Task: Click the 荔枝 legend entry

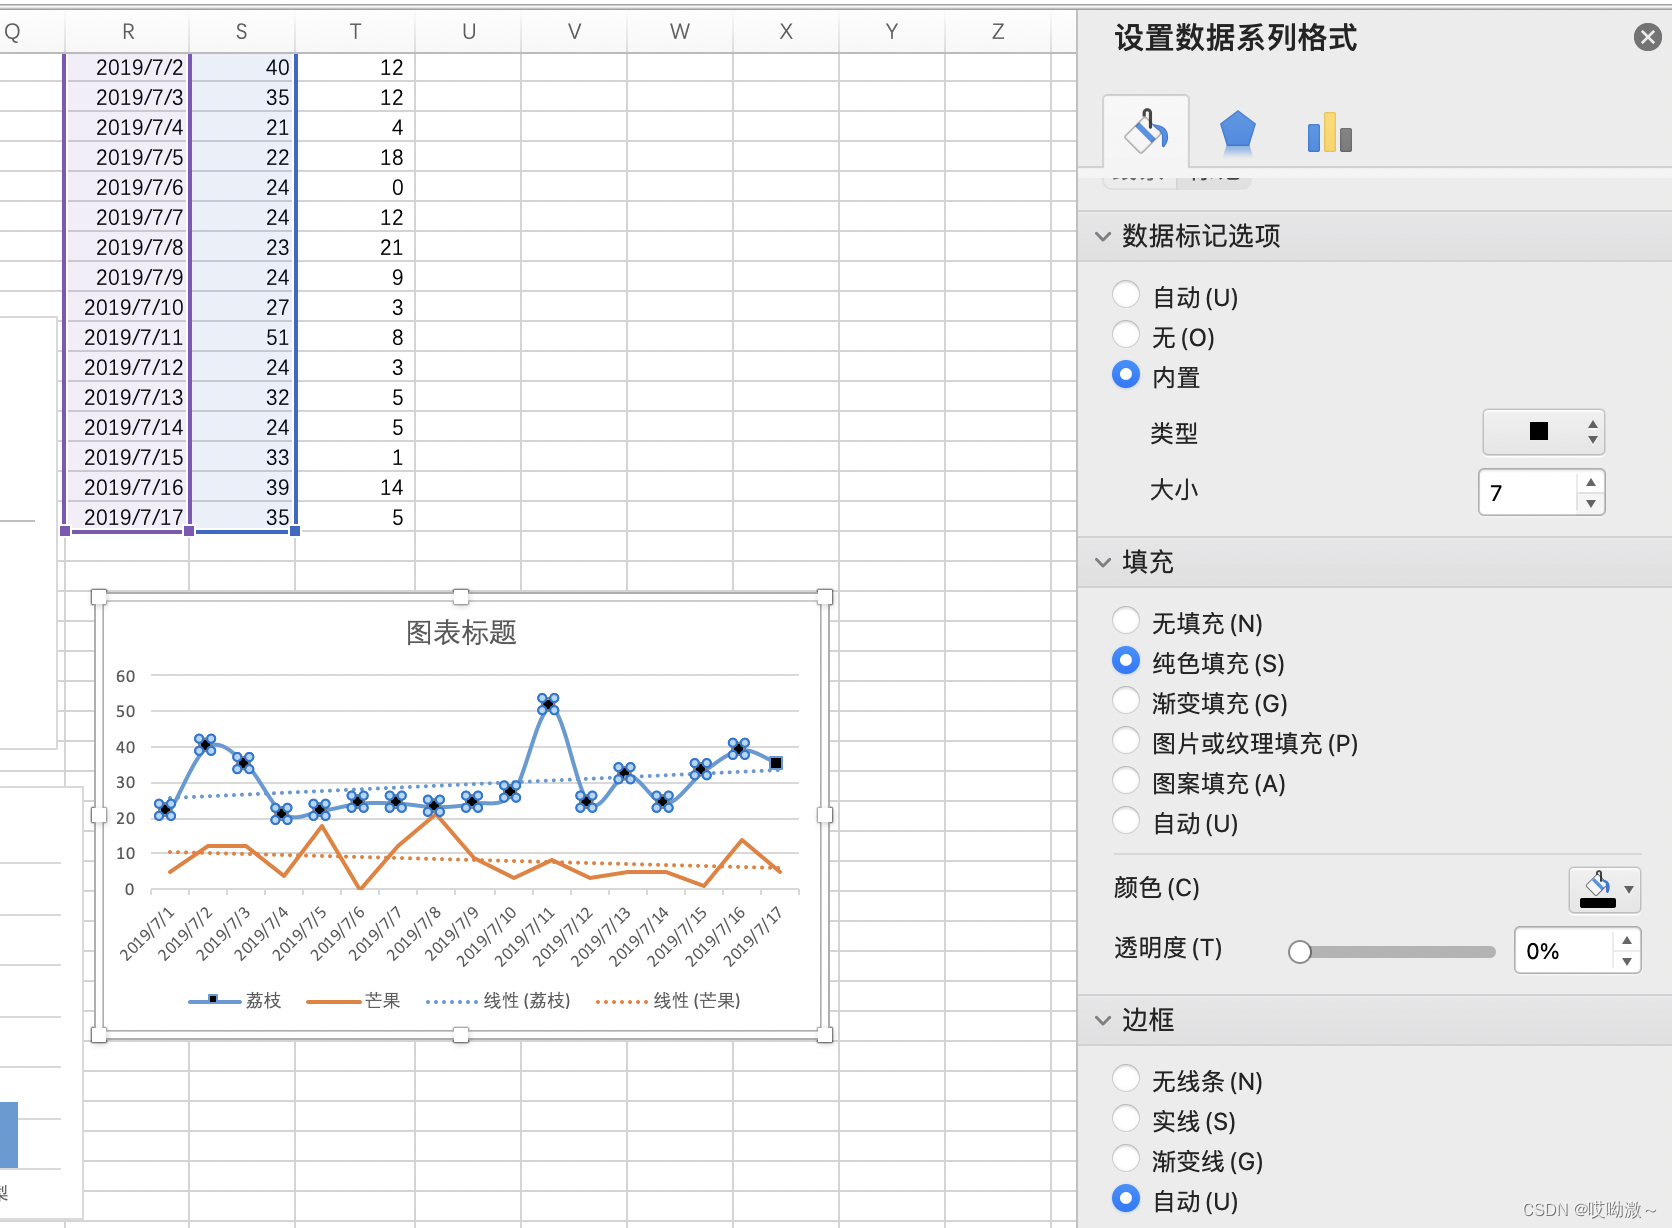Action: (x=236, y=1000)
